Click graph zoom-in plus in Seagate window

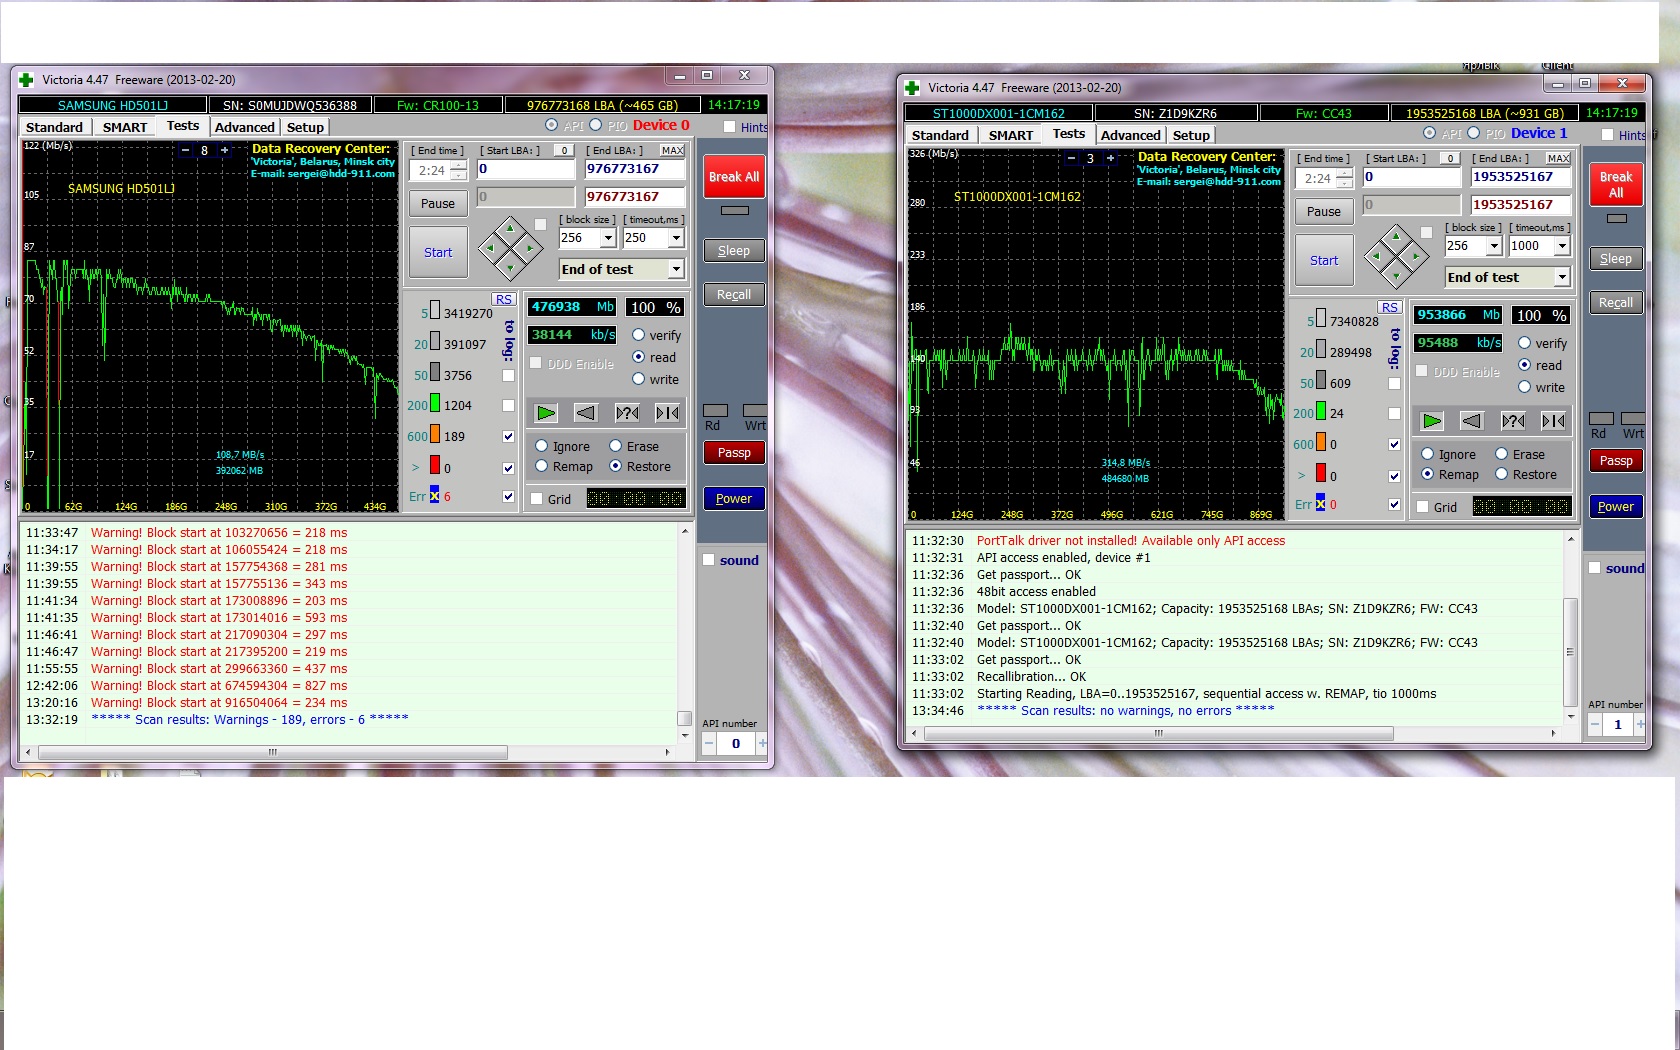pos(1110,158)
